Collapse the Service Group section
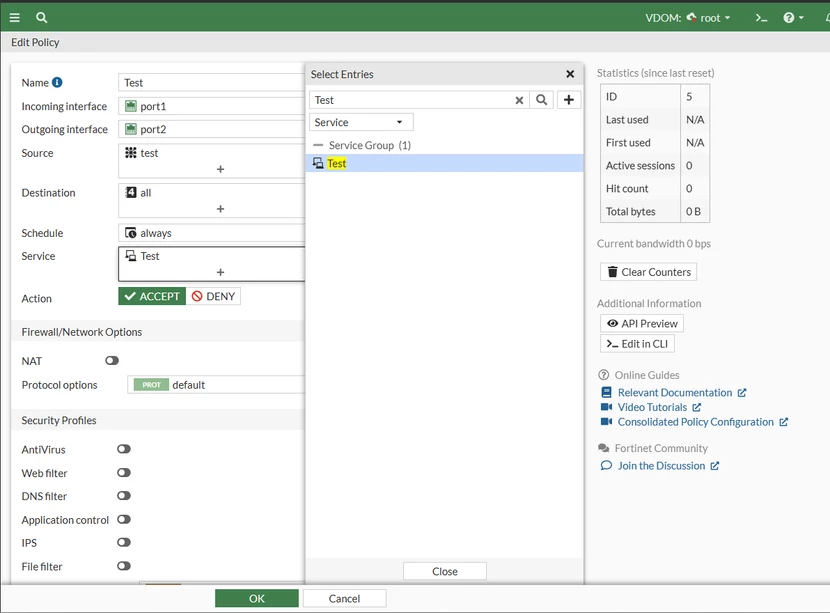830x613 pixels. [318, 145]
